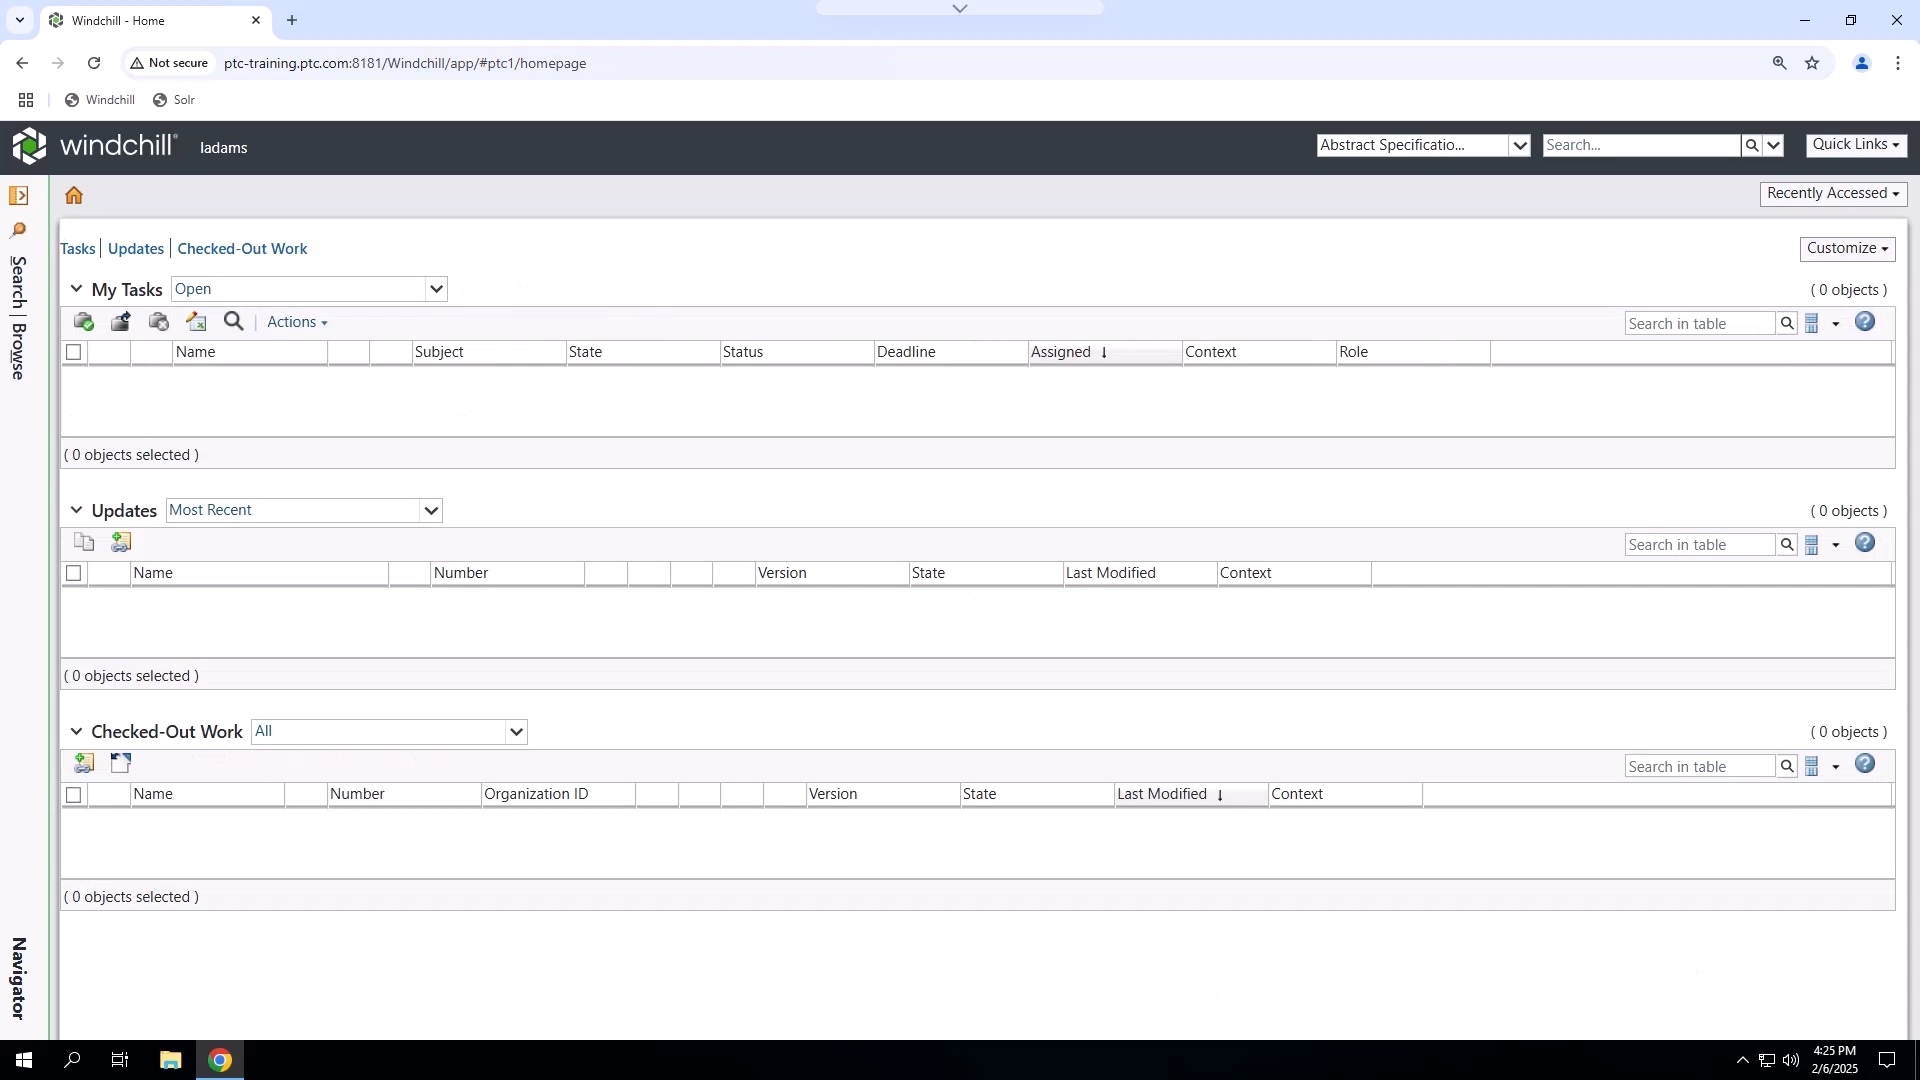Export the My Tasks table to Excel

coord(196,321)
